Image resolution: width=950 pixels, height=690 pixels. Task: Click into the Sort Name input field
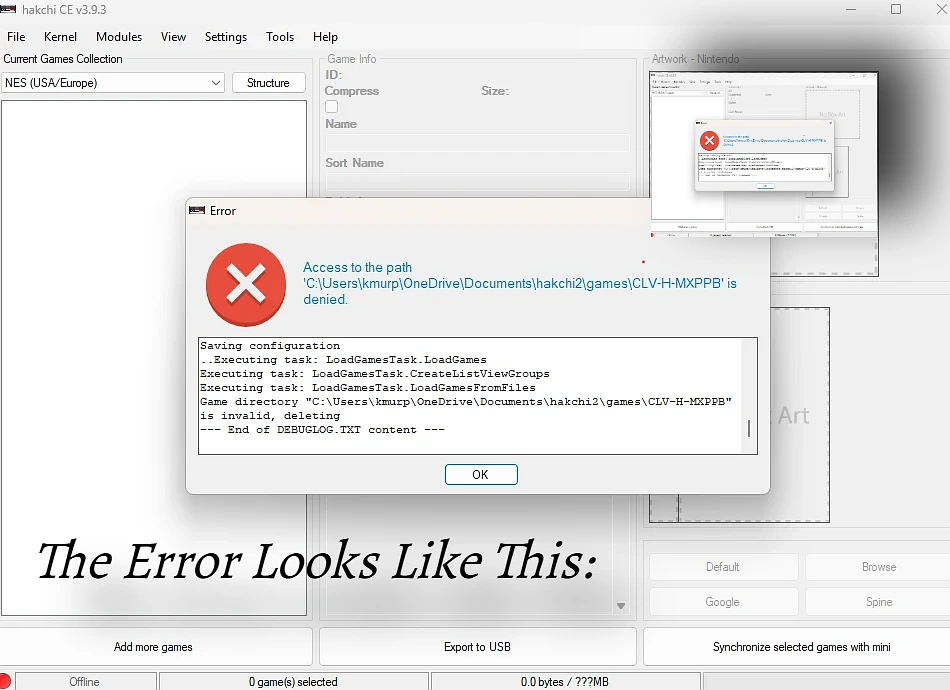coord(477,181)
